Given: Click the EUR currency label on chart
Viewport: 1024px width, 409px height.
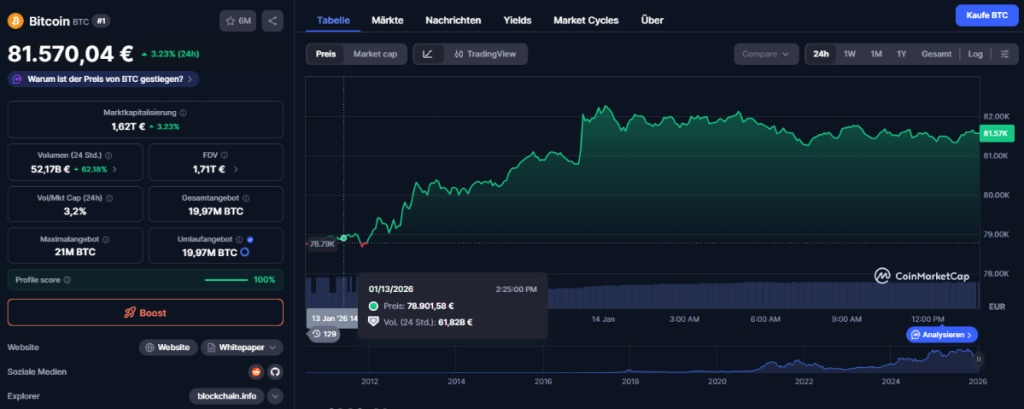Looking at the screenshot, I should tap(997, 306).
